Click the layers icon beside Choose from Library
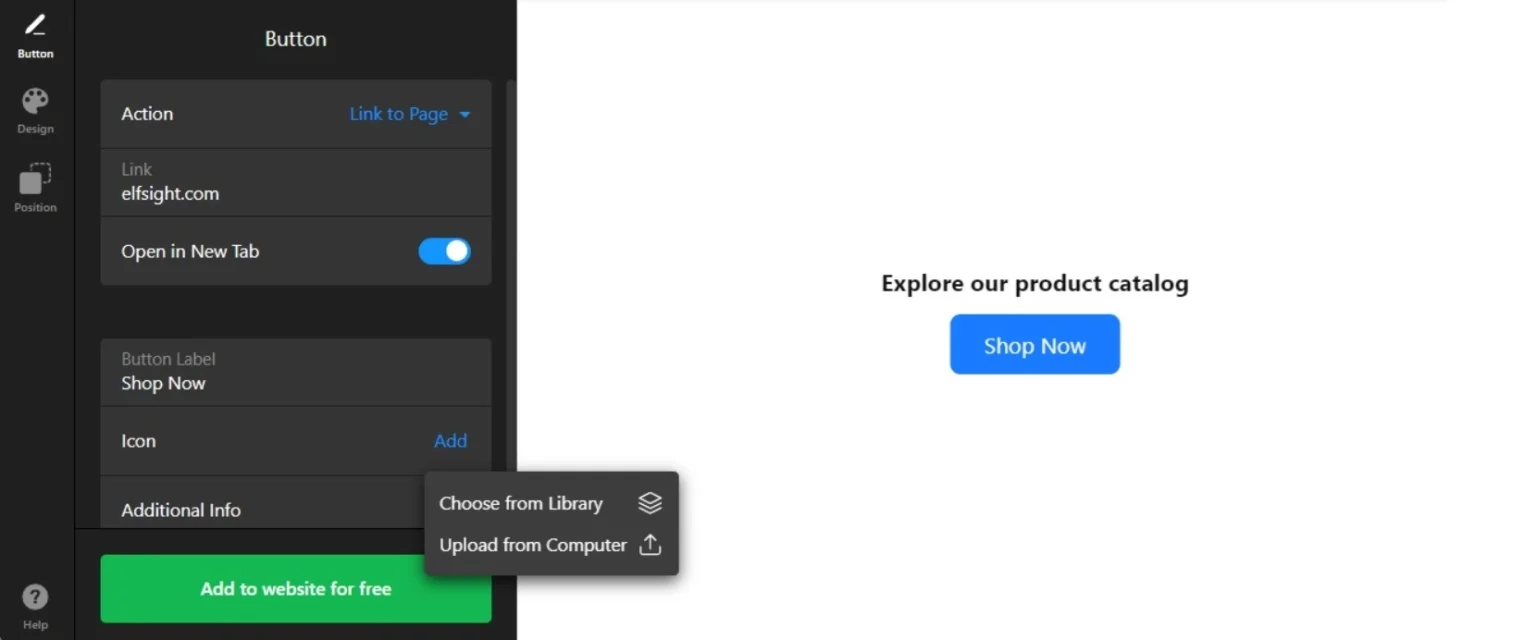Screen dimensions: 1536x640 point(650,503)
